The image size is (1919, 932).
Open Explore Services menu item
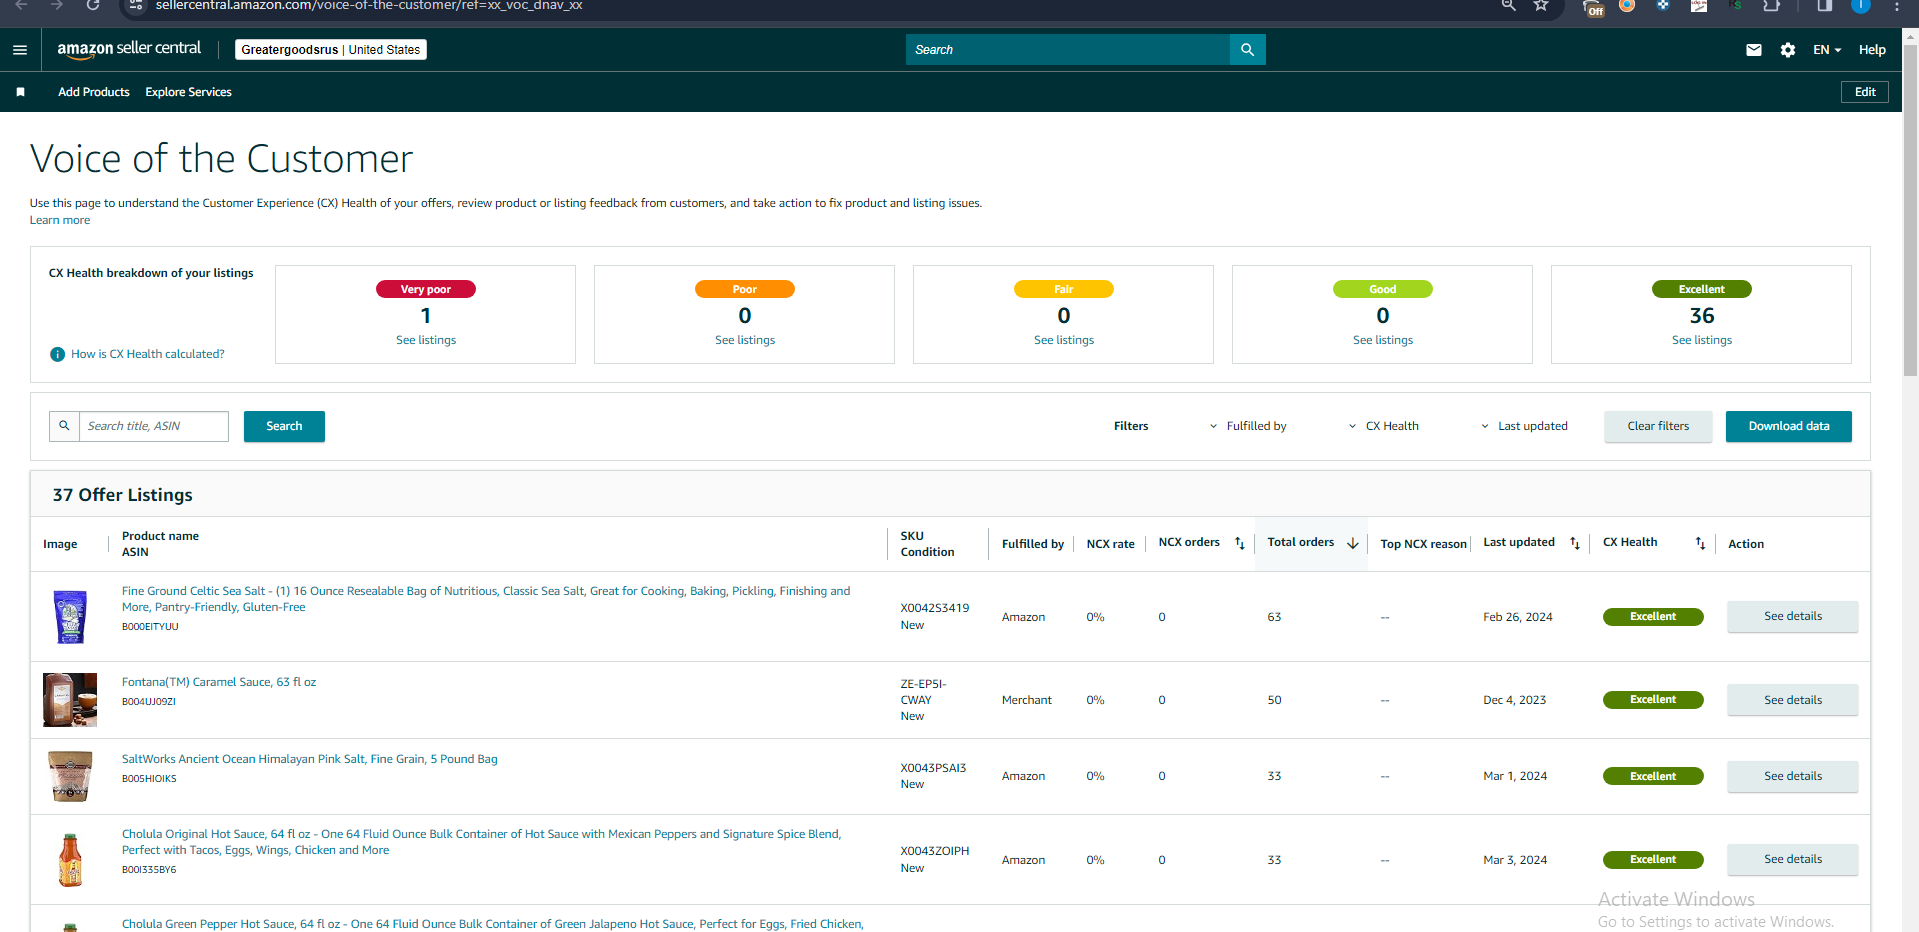click(x=188, y=92)
